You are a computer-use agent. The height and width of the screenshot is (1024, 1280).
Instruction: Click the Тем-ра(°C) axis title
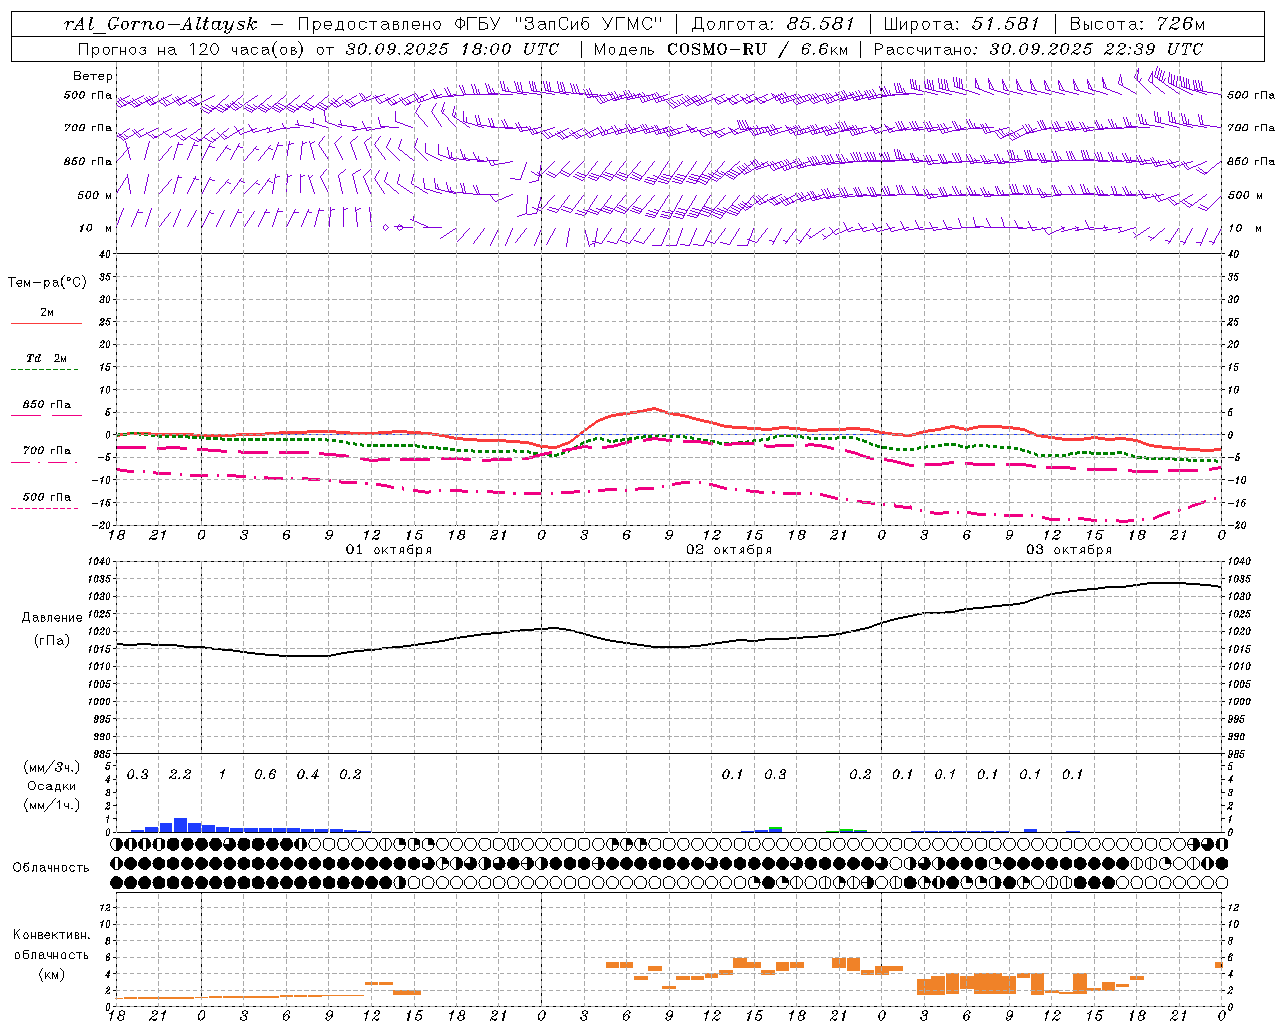(47, 282)
